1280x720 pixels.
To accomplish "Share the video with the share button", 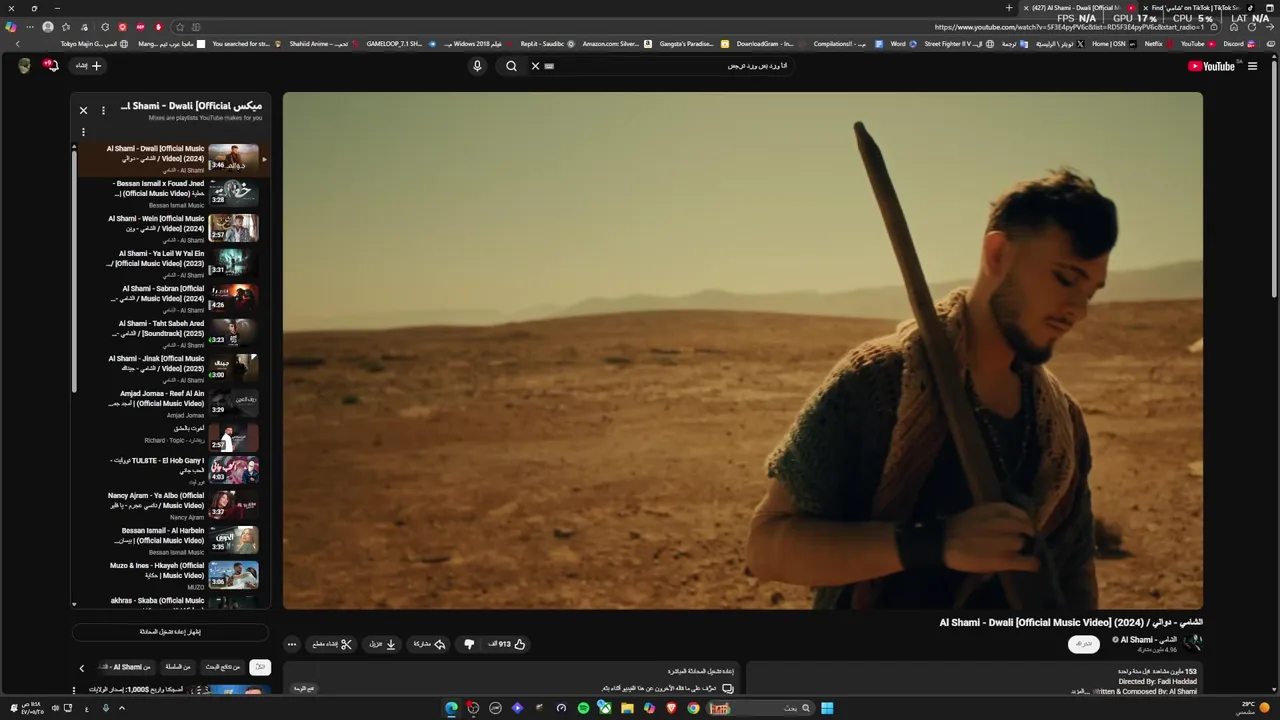I will coord(430,644).
